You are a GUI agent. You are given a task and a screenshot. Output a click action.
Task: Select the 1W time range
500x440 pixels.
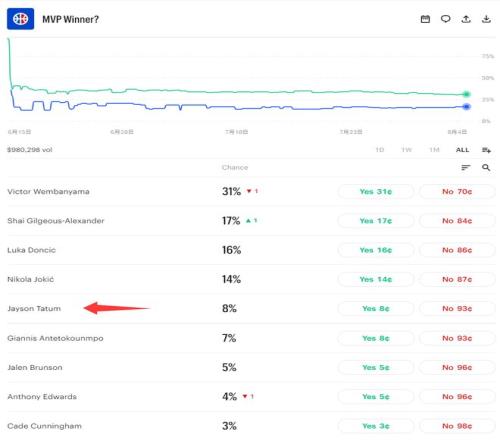pyautogui.click(x=407, y=150)
